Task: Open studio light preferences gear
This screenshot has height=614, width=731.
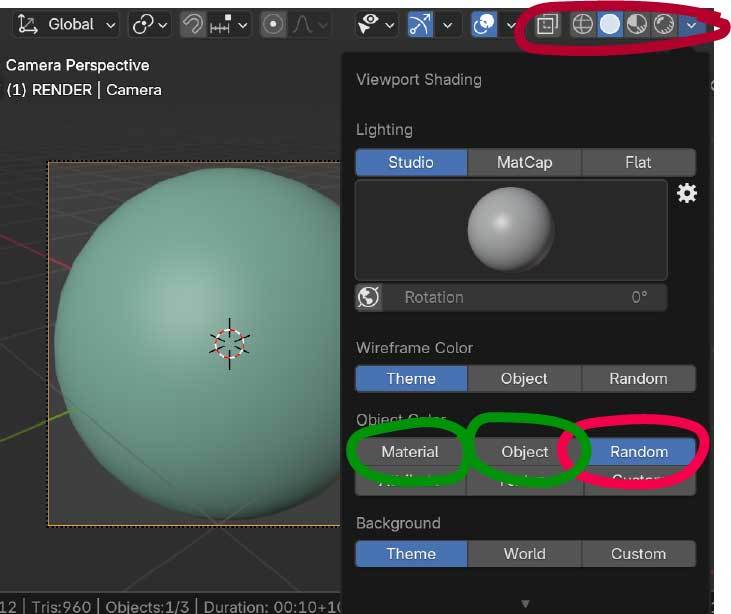Action: [687, 193]
